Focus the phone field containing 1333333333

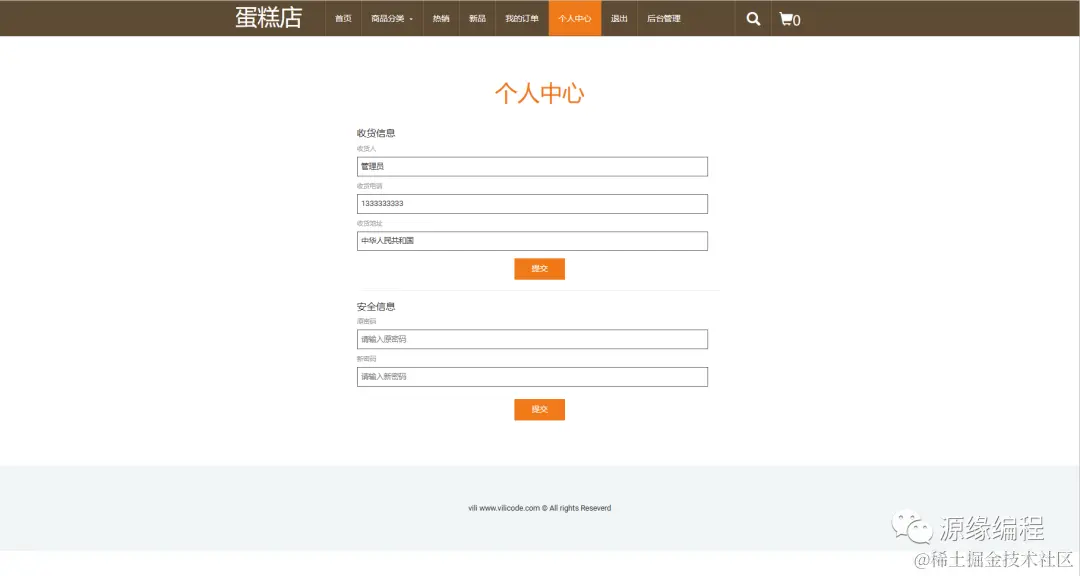point(532,203)
